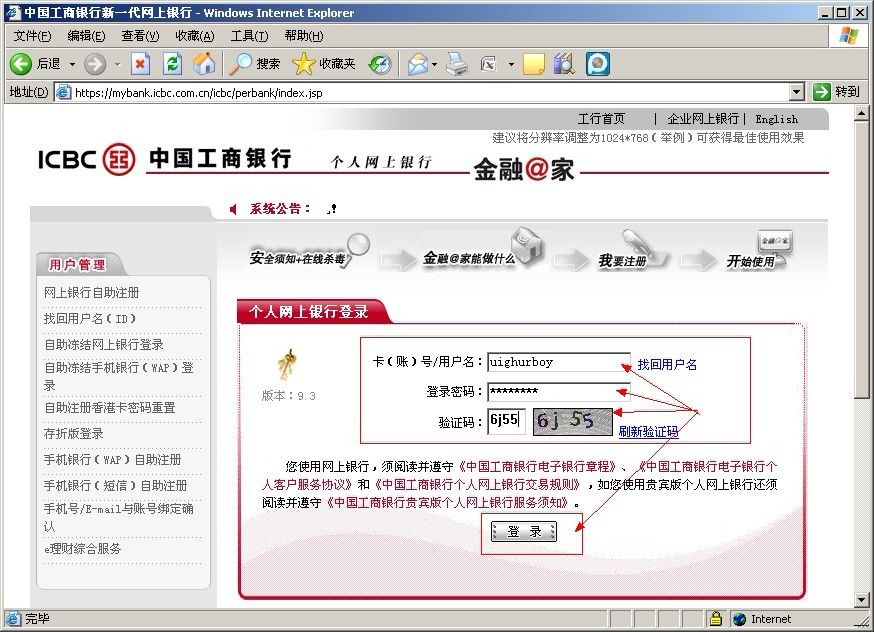The height and width of the screenshot is (632, 874).
Task: Open the 编辑(E) menu
Action: (86, 36)
